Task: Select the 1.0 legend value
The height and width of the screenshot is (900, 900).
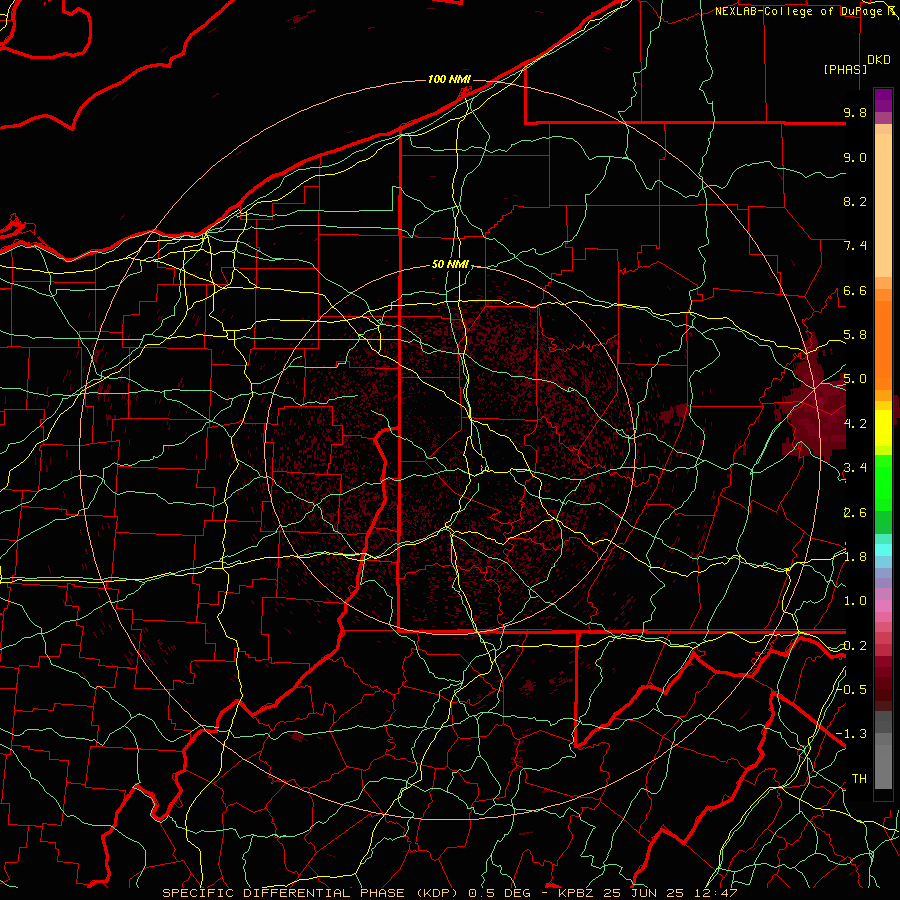Action: click(x=855, y=601)
